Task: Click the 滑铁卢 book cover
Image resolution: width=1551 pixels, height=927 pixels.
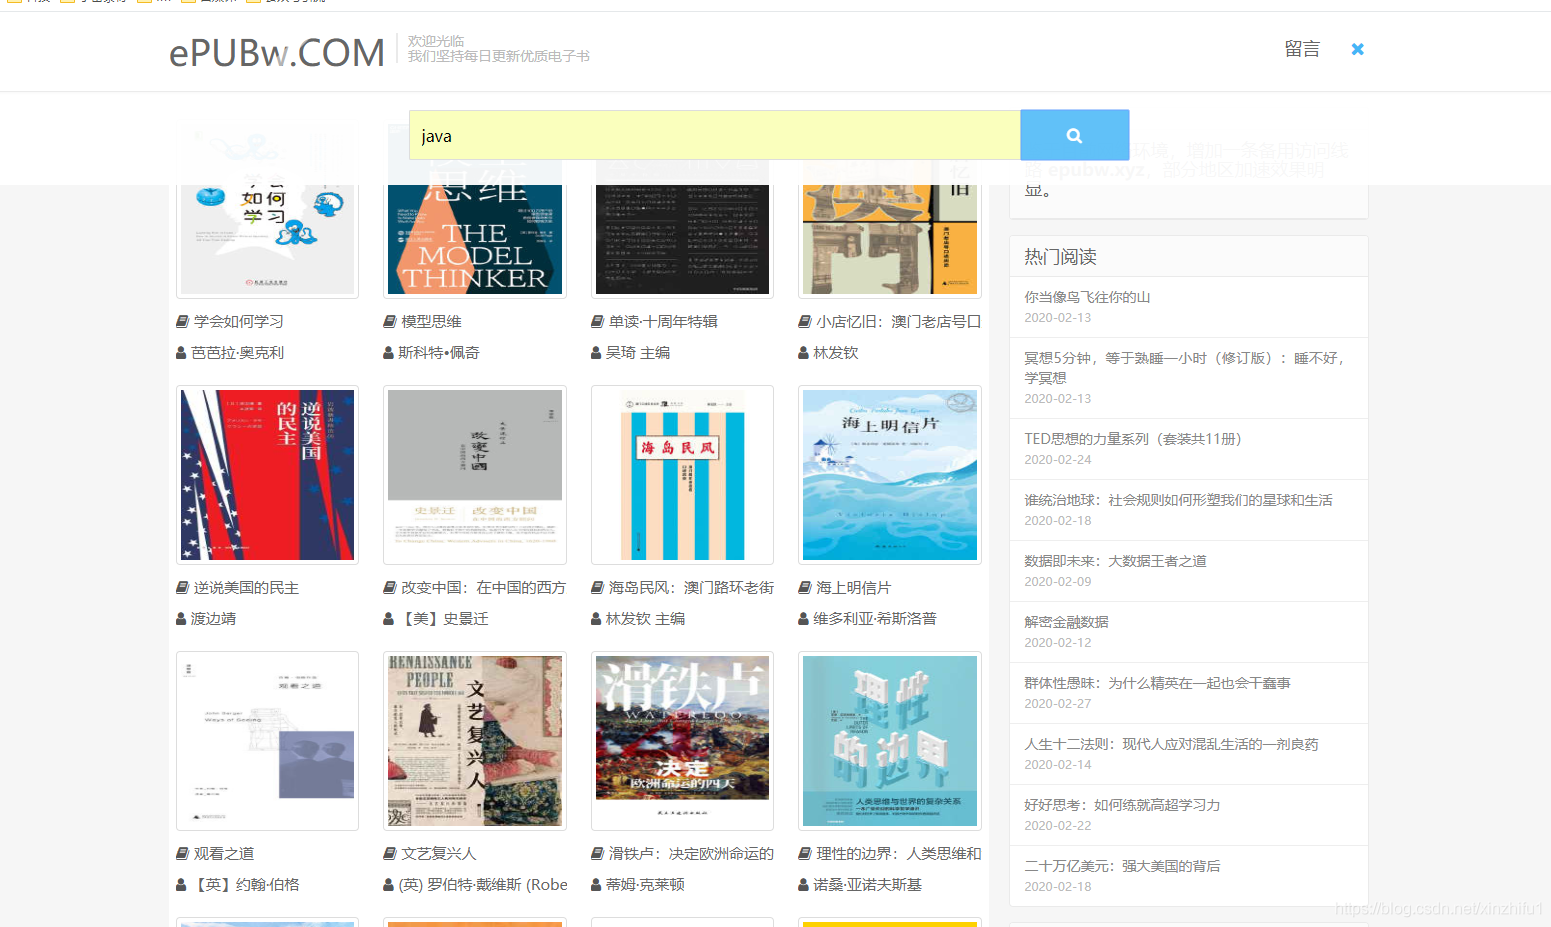Action: click(x=682, y=741)
